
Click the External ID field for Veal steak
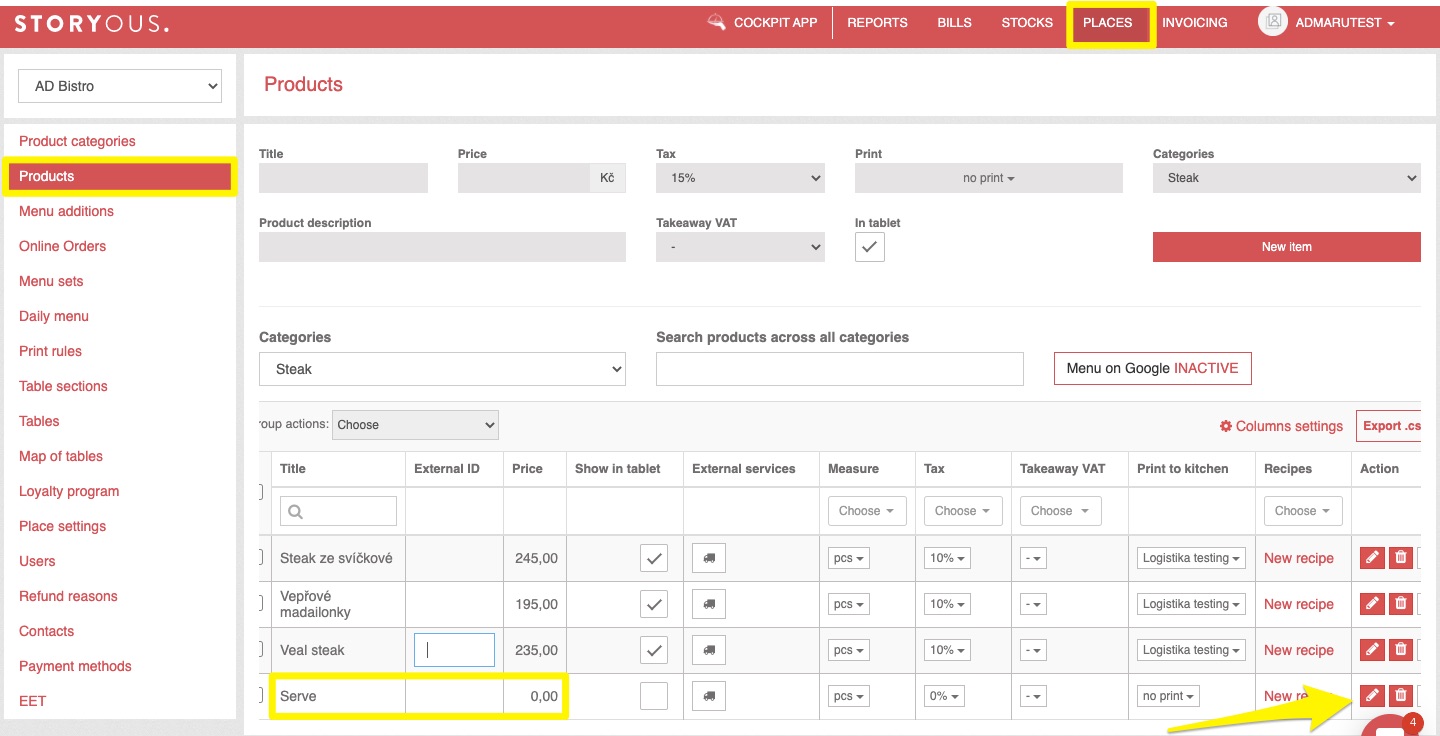pos(454,650)
